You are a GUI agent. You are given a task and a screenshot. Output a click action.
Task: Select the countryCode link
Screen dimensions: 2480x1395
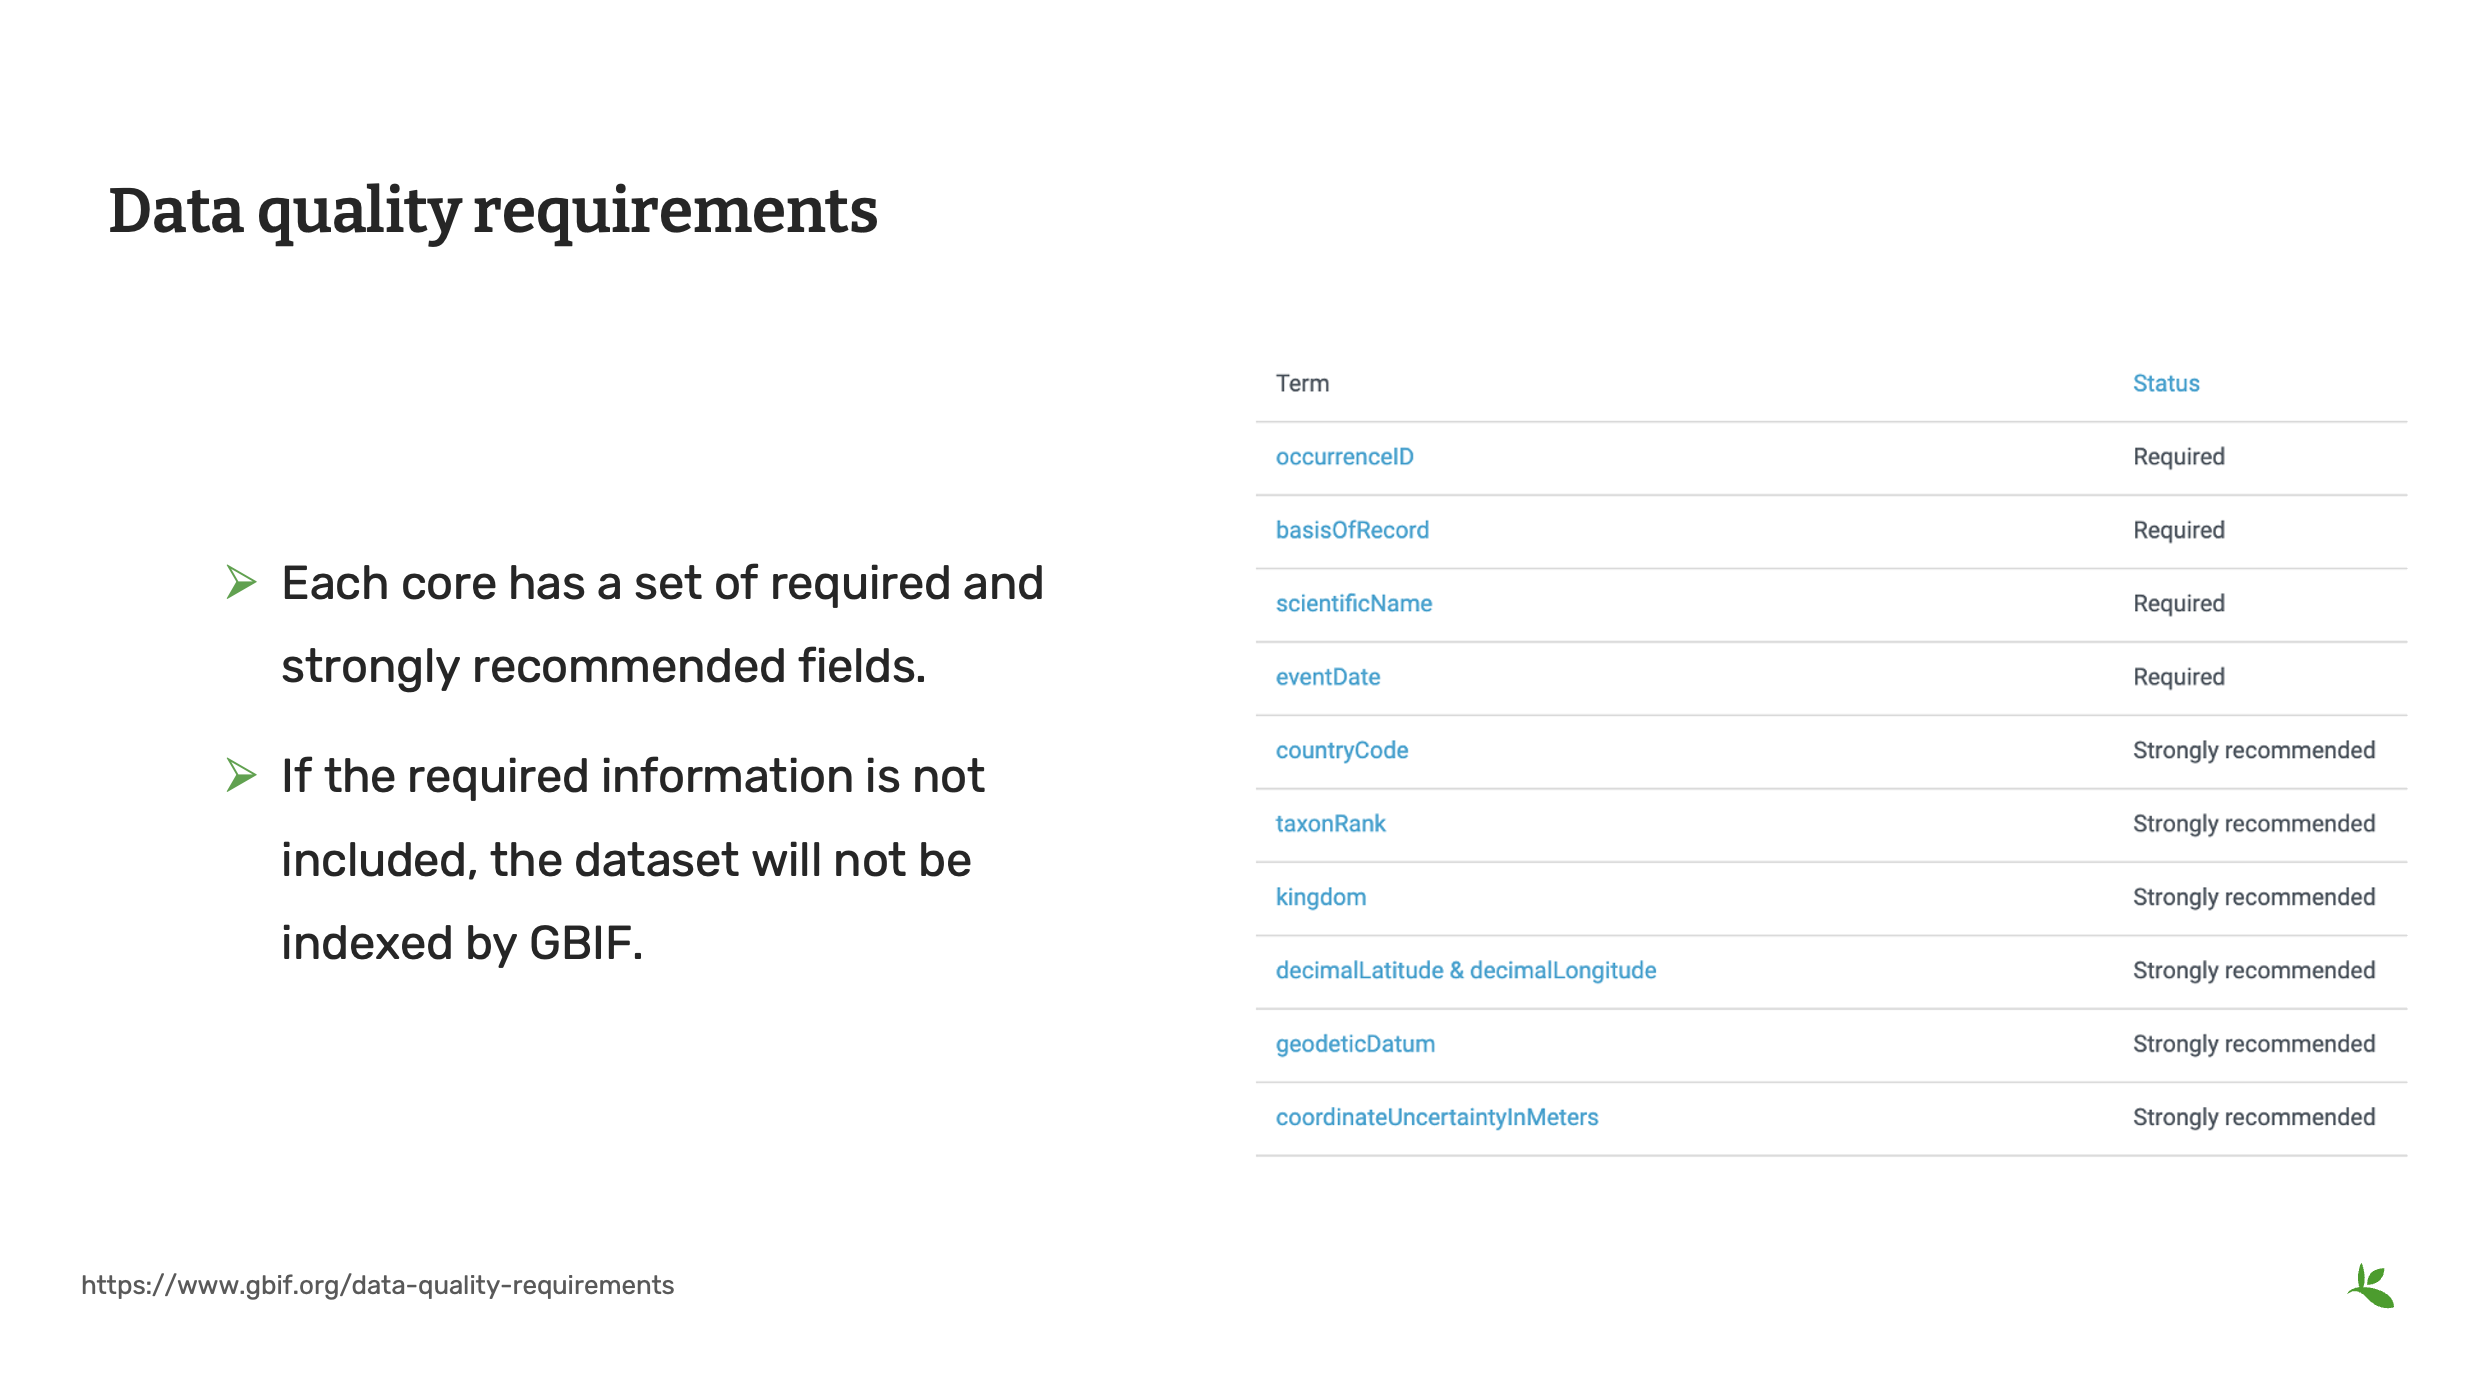point(1342,749)
